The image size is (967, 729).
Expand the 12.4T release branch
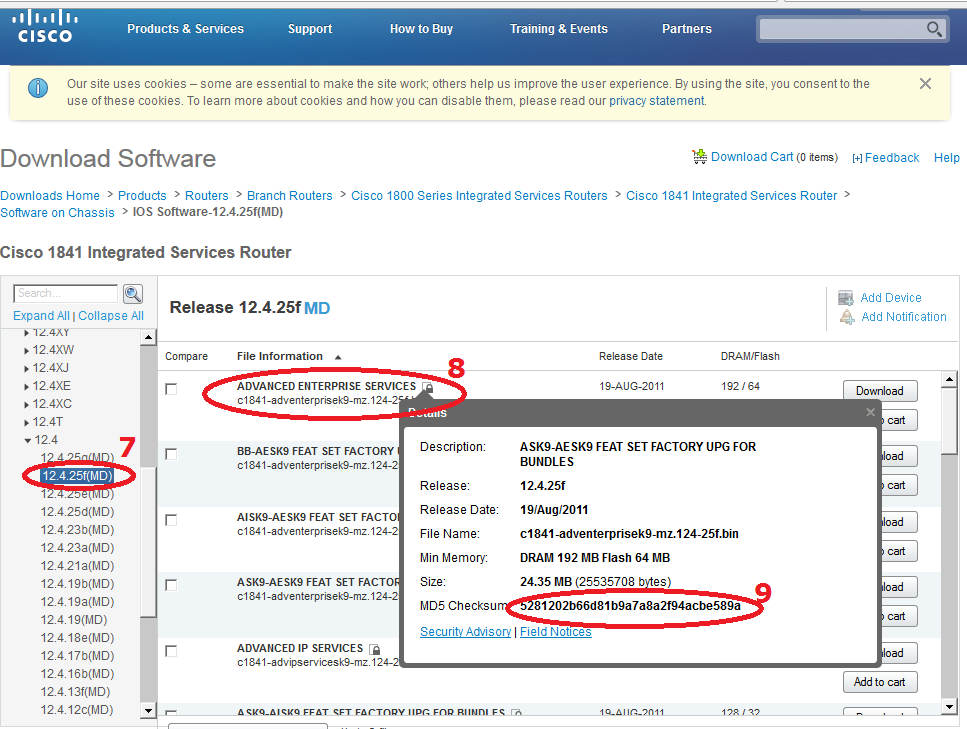(27, 422)
